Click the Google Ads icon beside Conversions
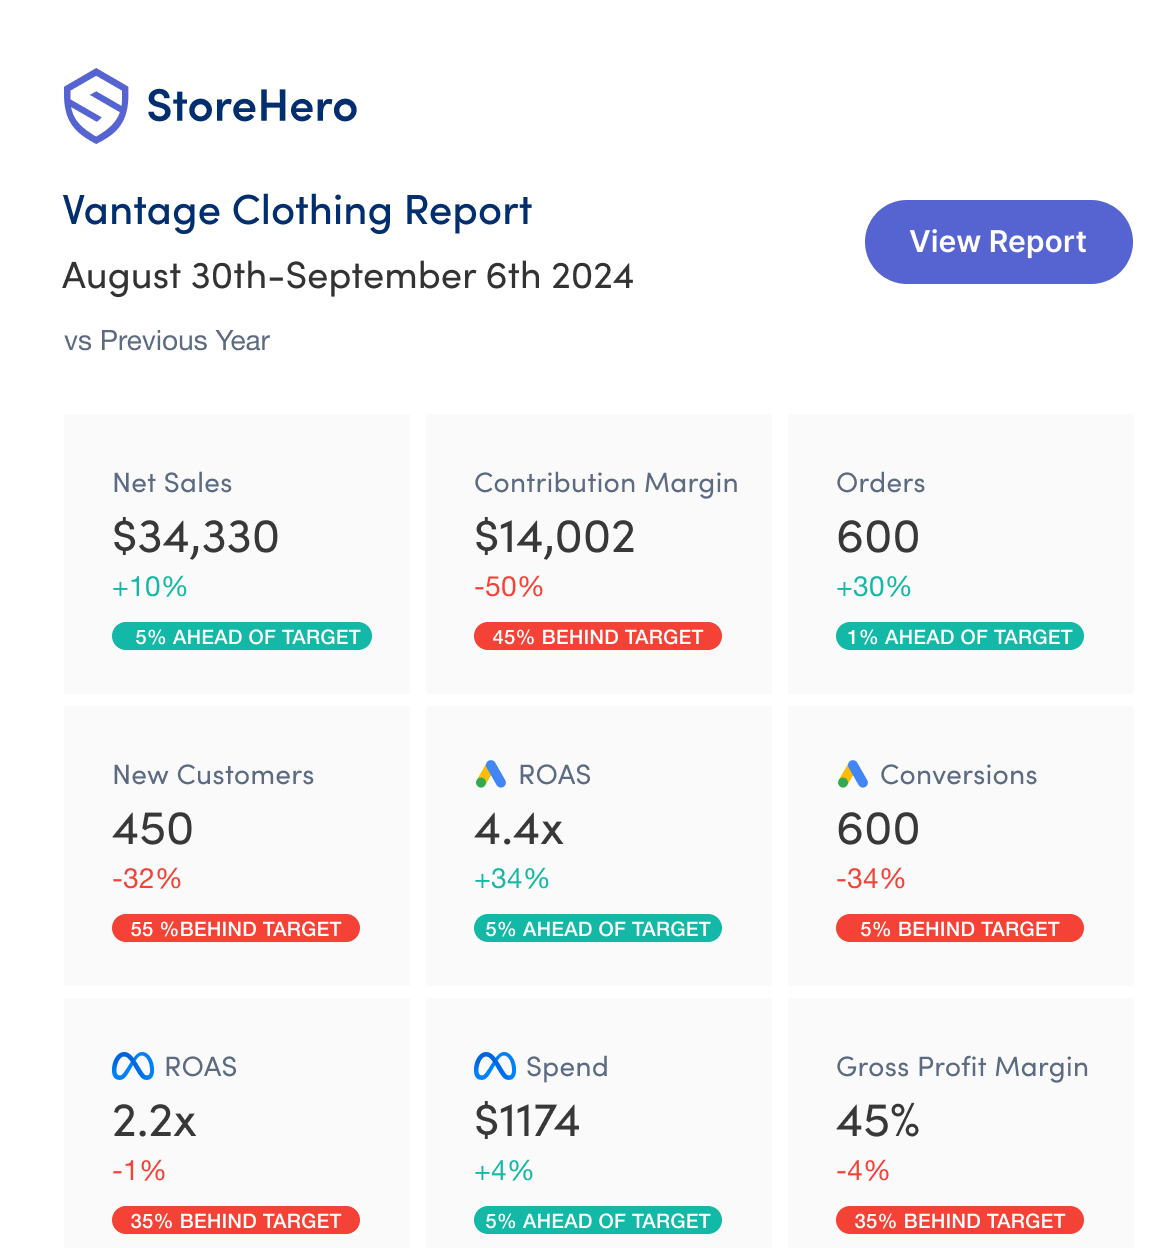1162x1248 pixels. click(852, 774)
